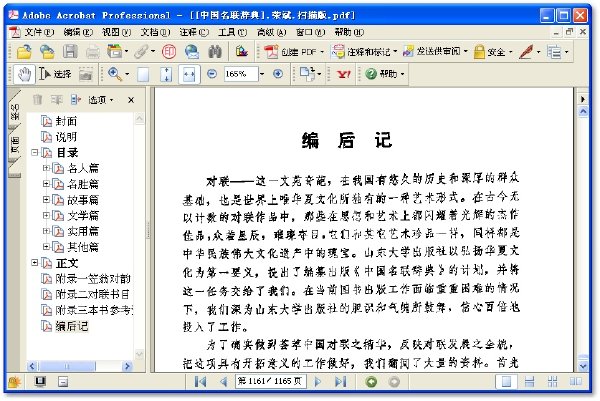This screenshot has width=600, height=401.
Task: Click the 其他篇 bookmark
Action: tap(83, 247)
